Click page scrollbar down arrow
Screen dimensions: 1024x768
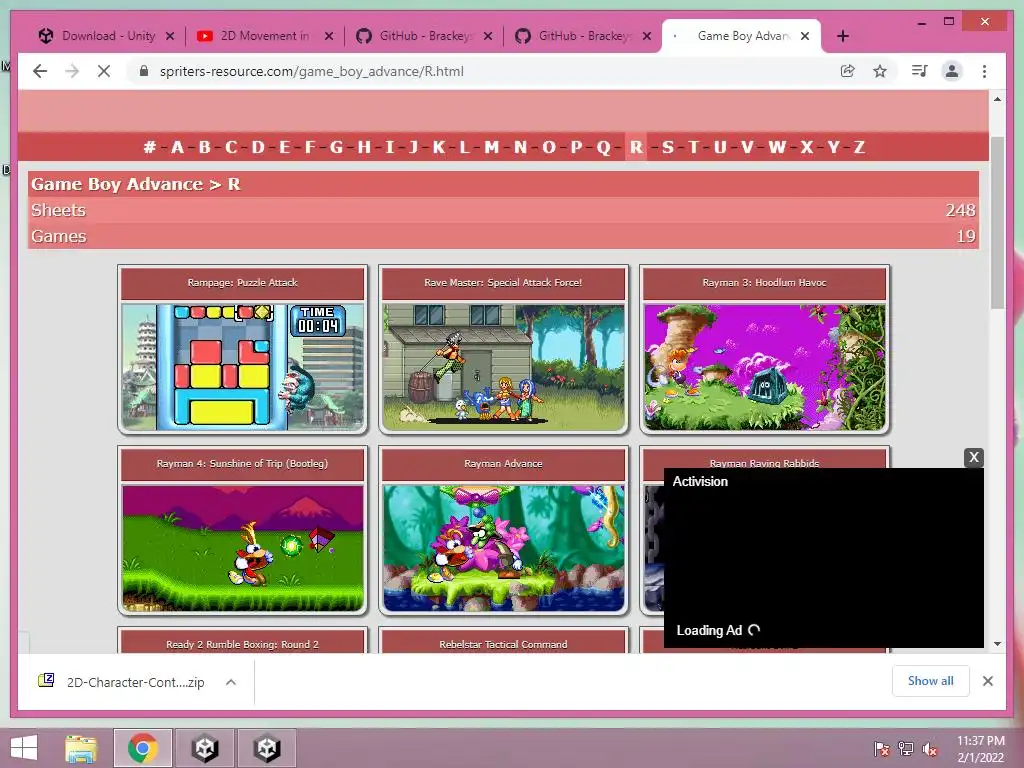point(997,644)
